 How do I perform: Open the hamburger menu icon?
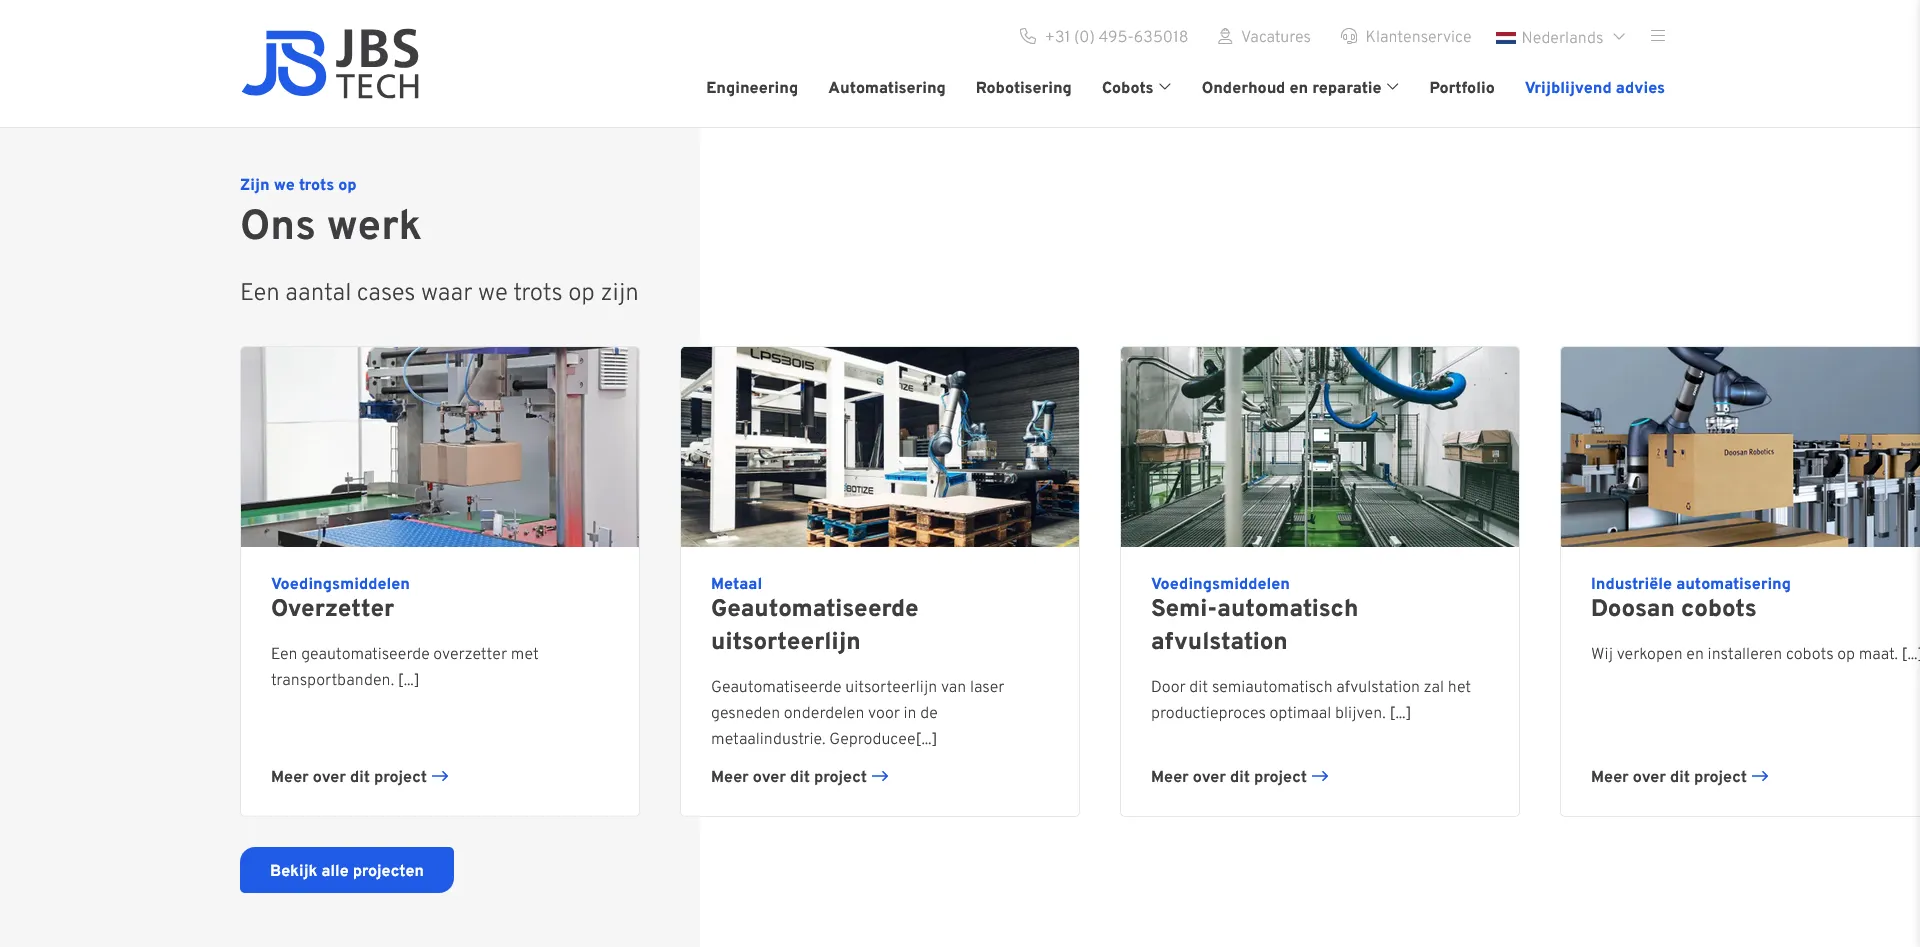coord(1657,36)
